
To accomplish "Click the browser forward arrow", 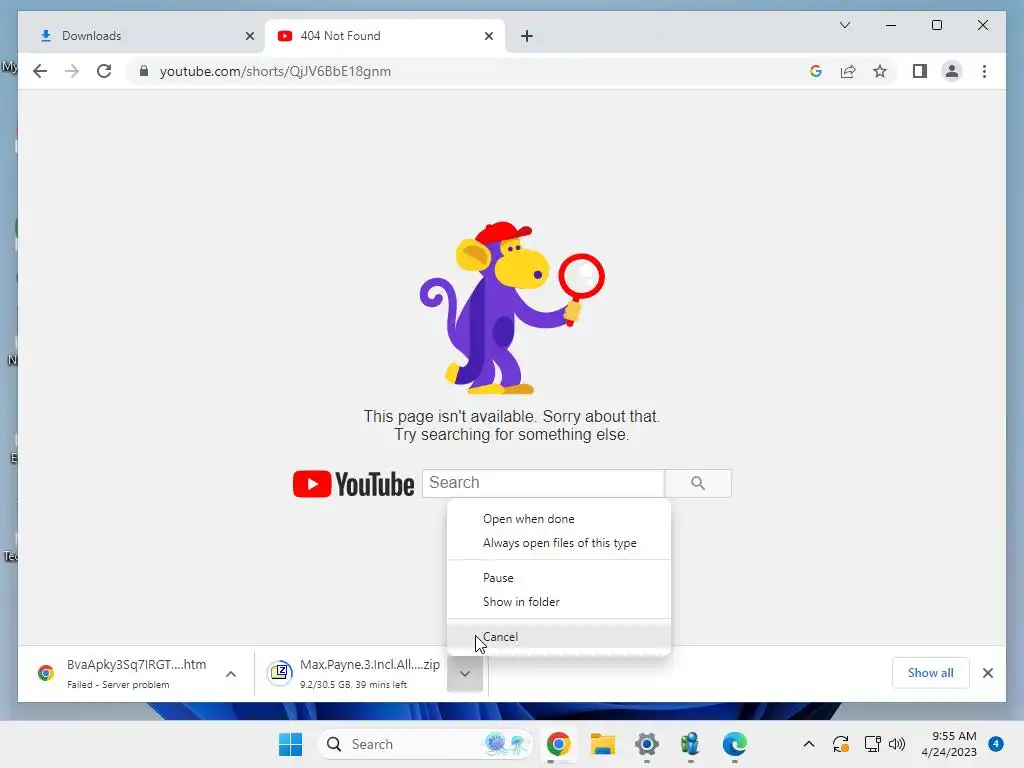I will 72,71.
